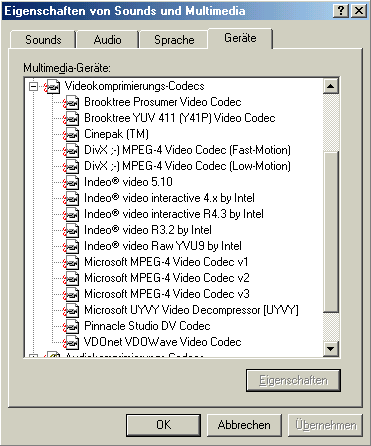
Task: Click the Übernehmen button
Action: pos(325,425)
